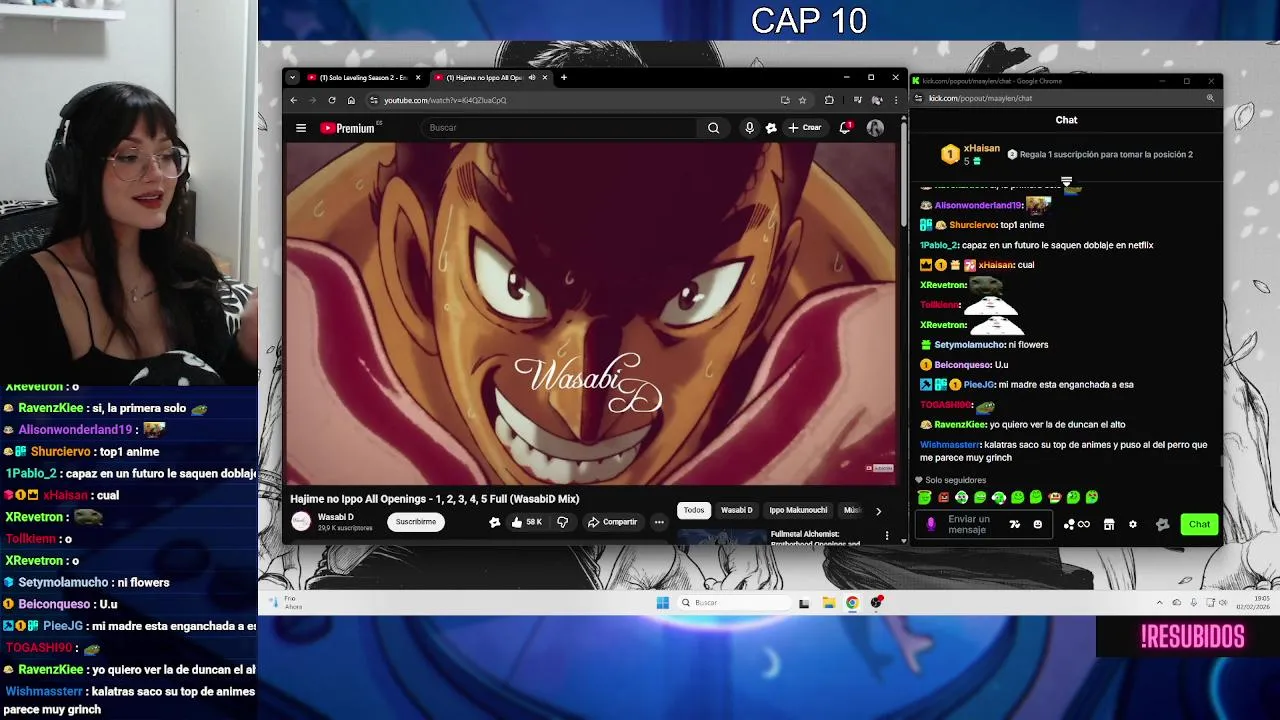Open File Explorer from the taskbar
Image resolution: width=1280 pixels, height=720 pixels.
[x=829, y=603]
